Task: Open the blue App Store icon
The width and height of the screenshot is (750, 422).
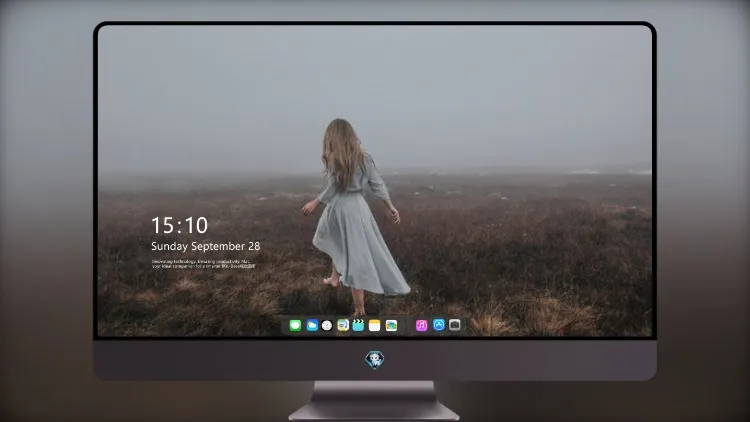Action: (439, 325)
